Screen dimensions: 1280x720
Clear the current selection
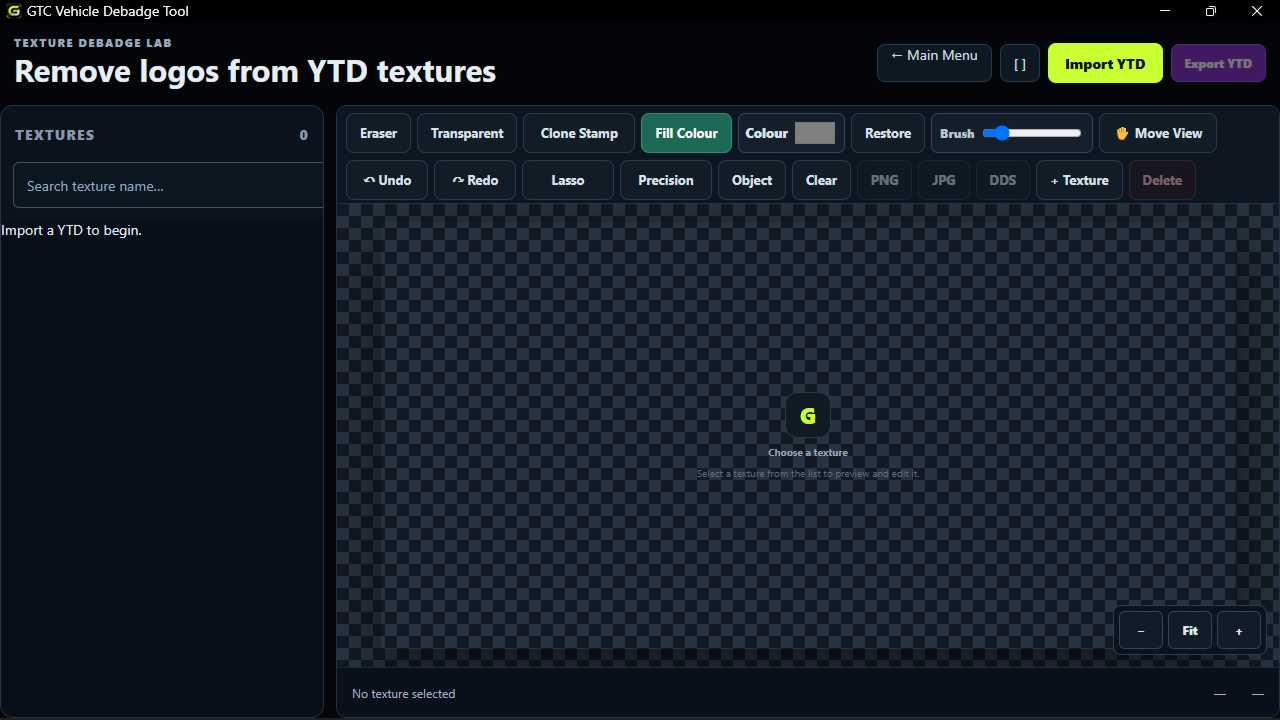pos(821,180)
